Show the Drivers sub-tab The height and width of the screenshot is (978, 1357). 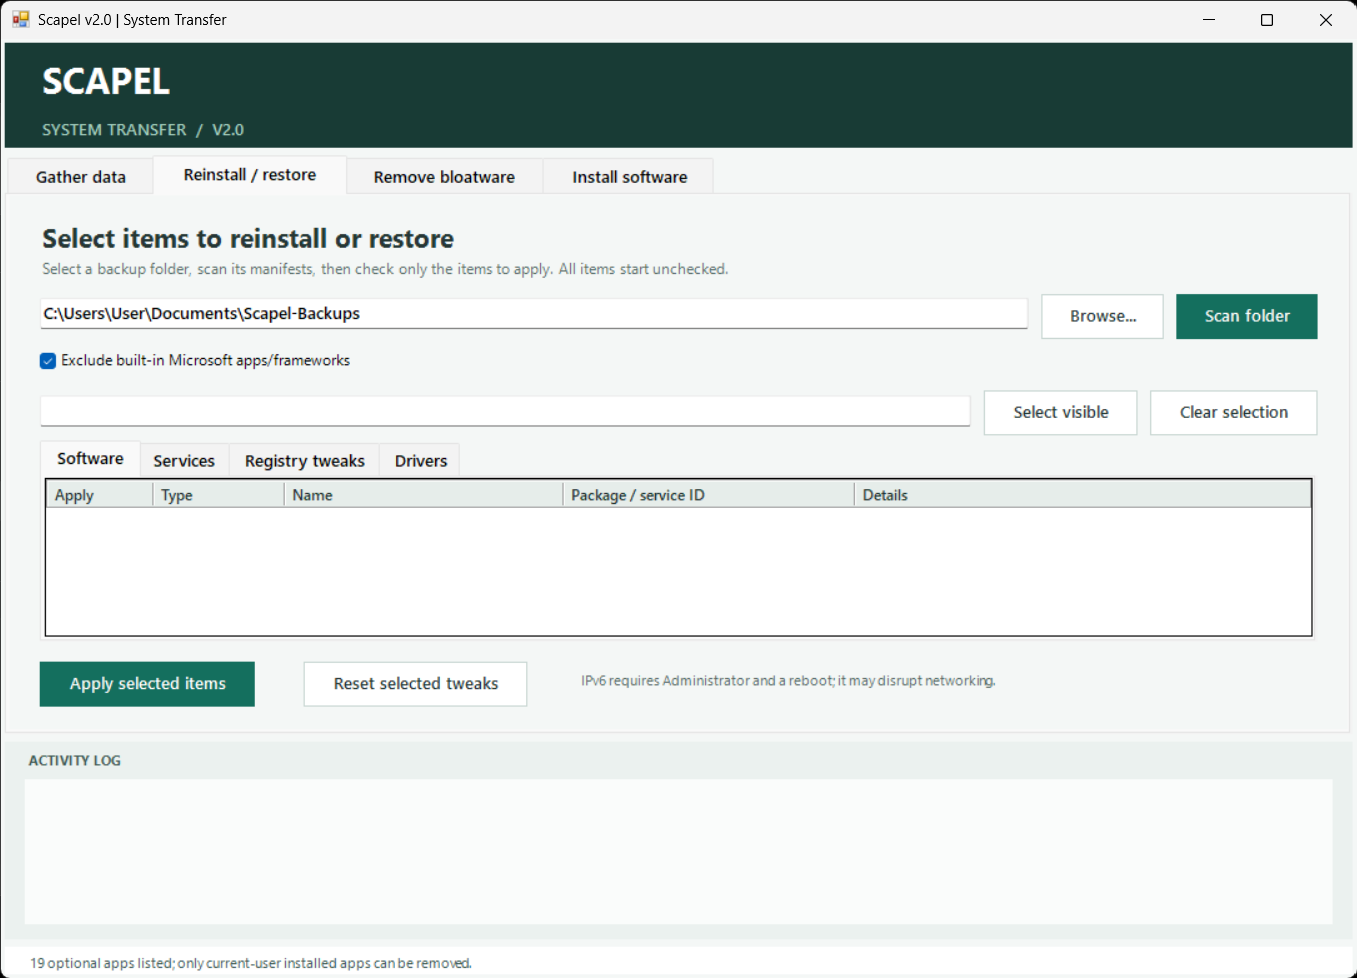point(421,460)
